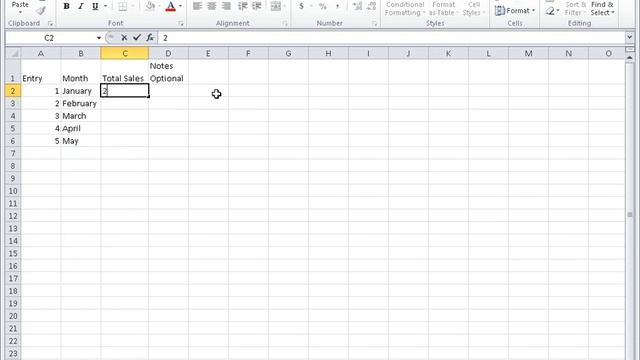Select column C header
The height and width of the screenshot is (360, 640).
point(124,53)
